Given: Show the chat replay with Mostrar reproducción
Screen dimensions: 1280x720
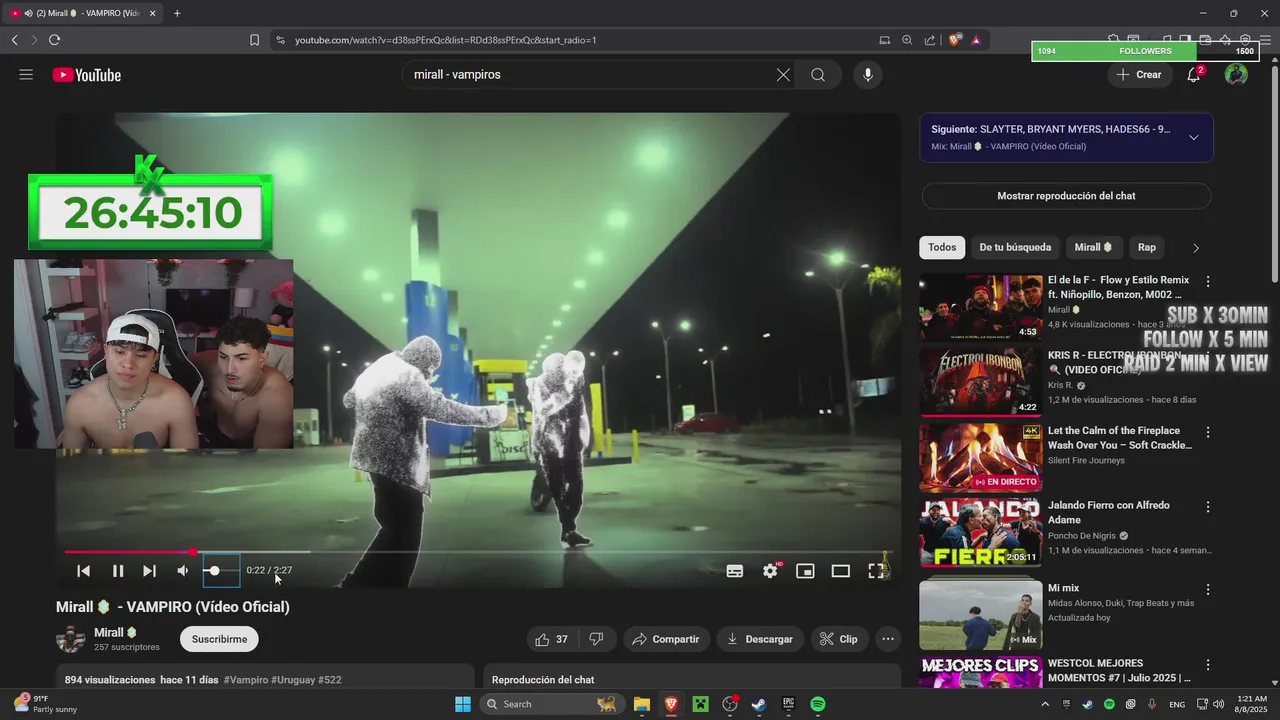Looking at the screenshot, I should (x=1066, y=196).
